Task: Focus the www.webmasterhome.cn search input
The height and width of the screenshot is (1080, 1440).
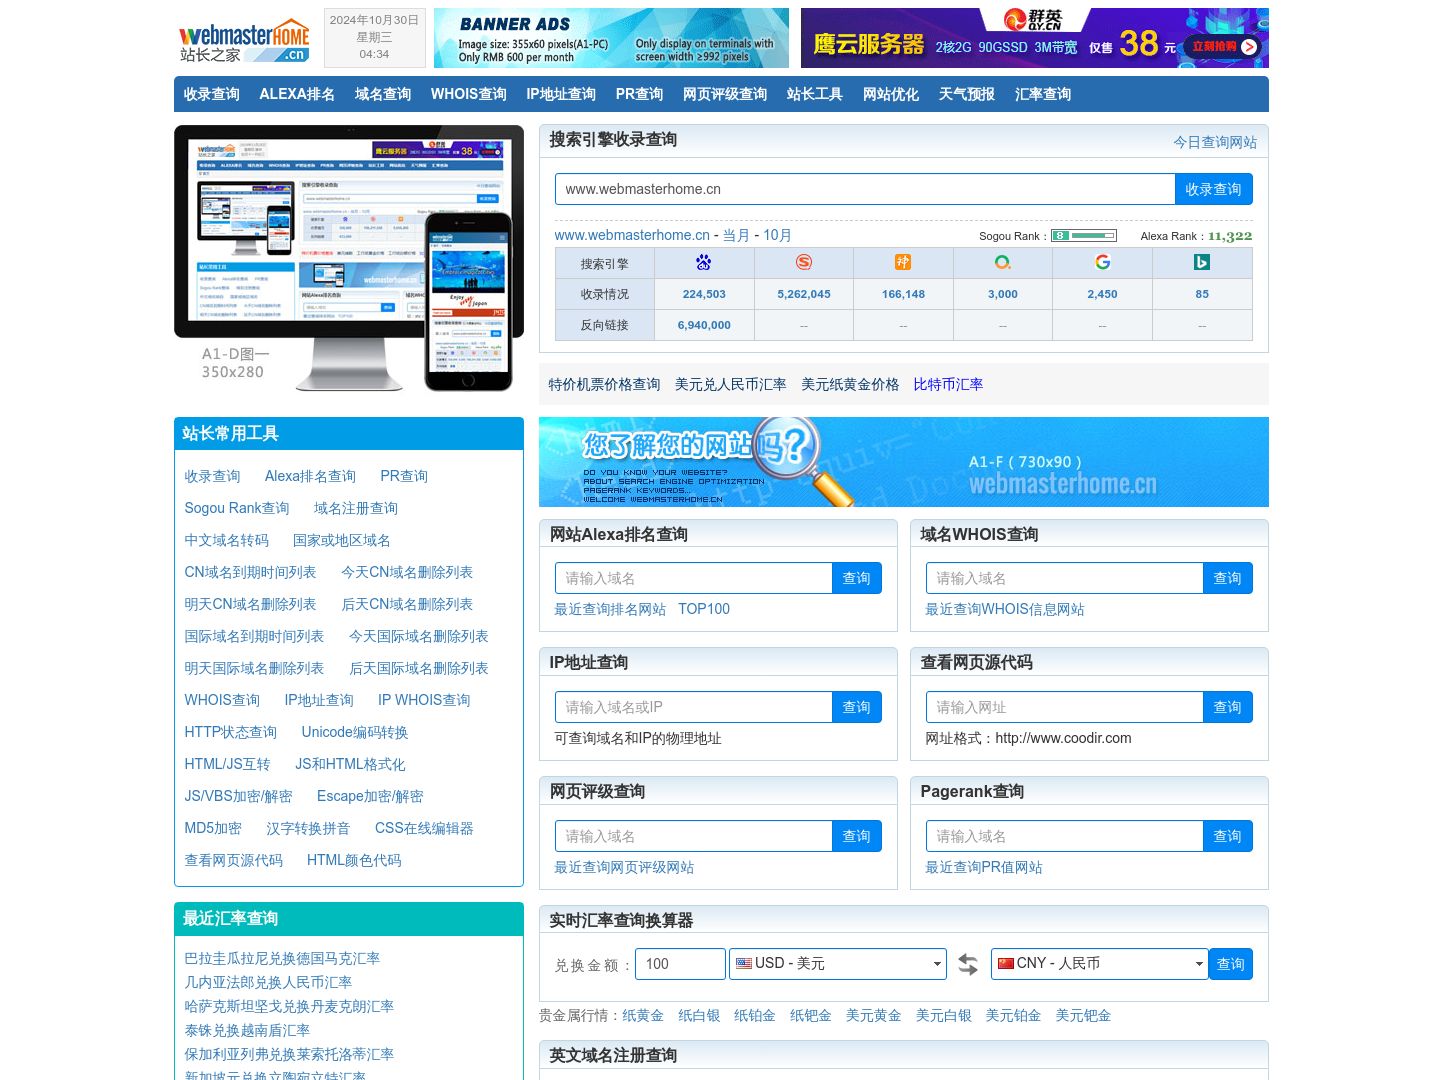Action: point(865,189)
